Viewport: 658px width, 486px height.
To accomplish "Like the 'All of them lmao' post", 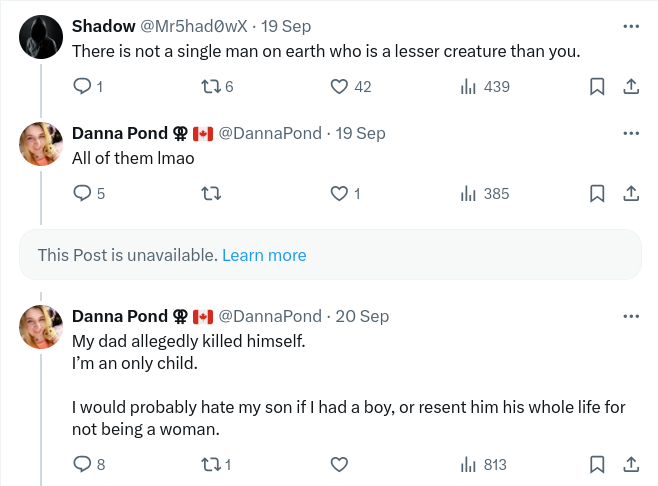I will point(338,194).
